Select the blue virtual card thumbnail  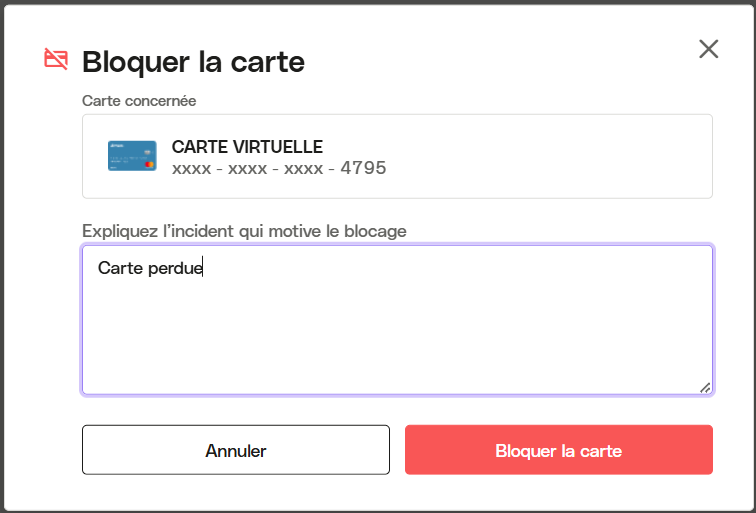[x=132, y=156]
